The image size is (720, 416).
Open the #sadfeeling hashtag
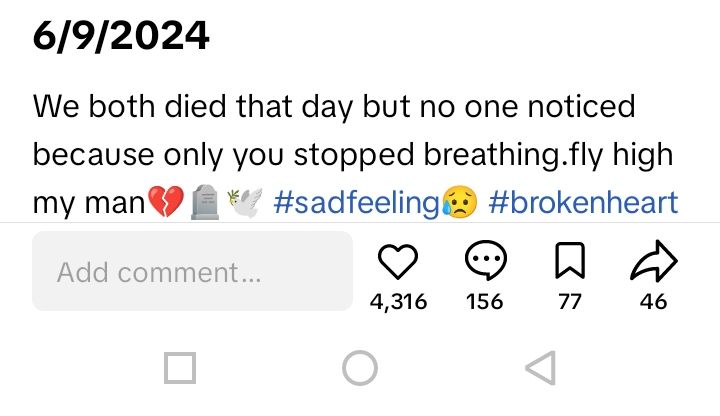[x=356, y=204]
